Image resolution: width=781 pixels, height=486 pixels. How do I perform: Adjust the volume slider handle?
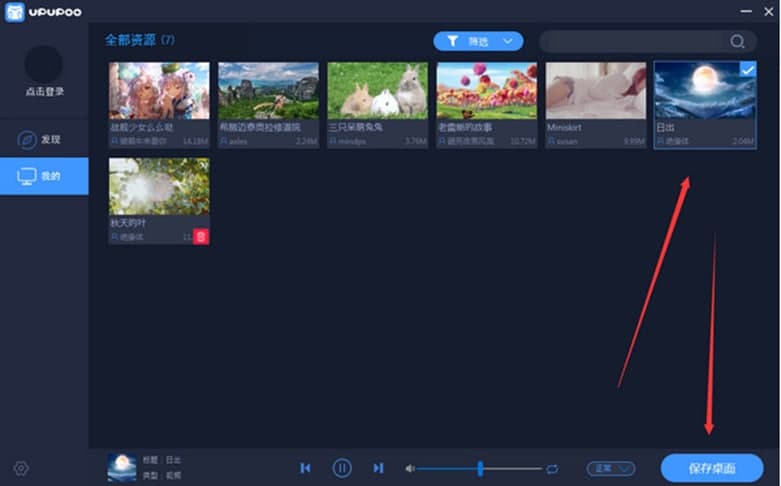tap(481, 468)
